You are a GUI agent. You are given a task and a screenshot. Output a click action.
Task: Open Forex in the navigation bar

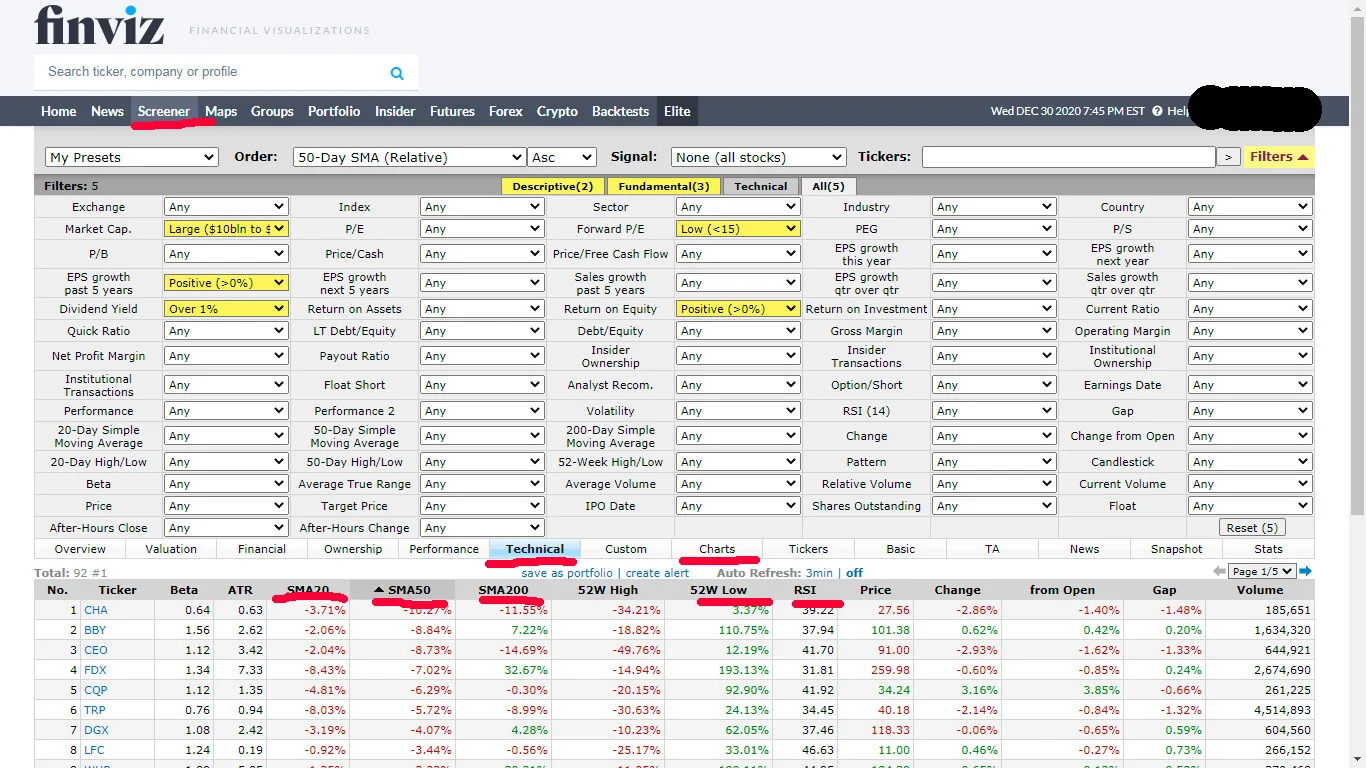506,111
